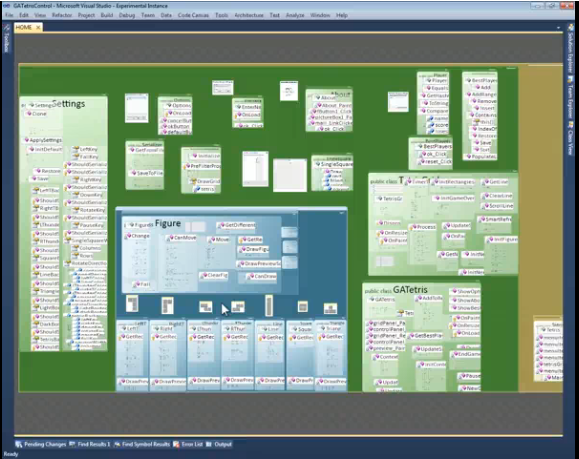Click the SaveToFile method node
Viewport: 579px width, 459px height.
pyautogui.click(x=147, y=173)
